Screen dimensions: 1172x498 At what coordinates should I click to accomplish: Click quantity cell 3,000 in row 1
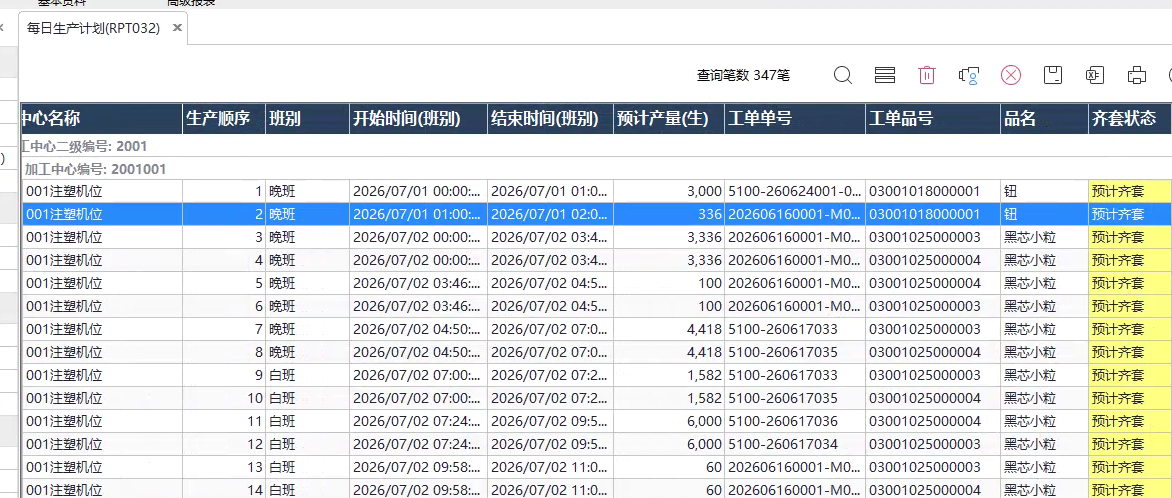669,191
